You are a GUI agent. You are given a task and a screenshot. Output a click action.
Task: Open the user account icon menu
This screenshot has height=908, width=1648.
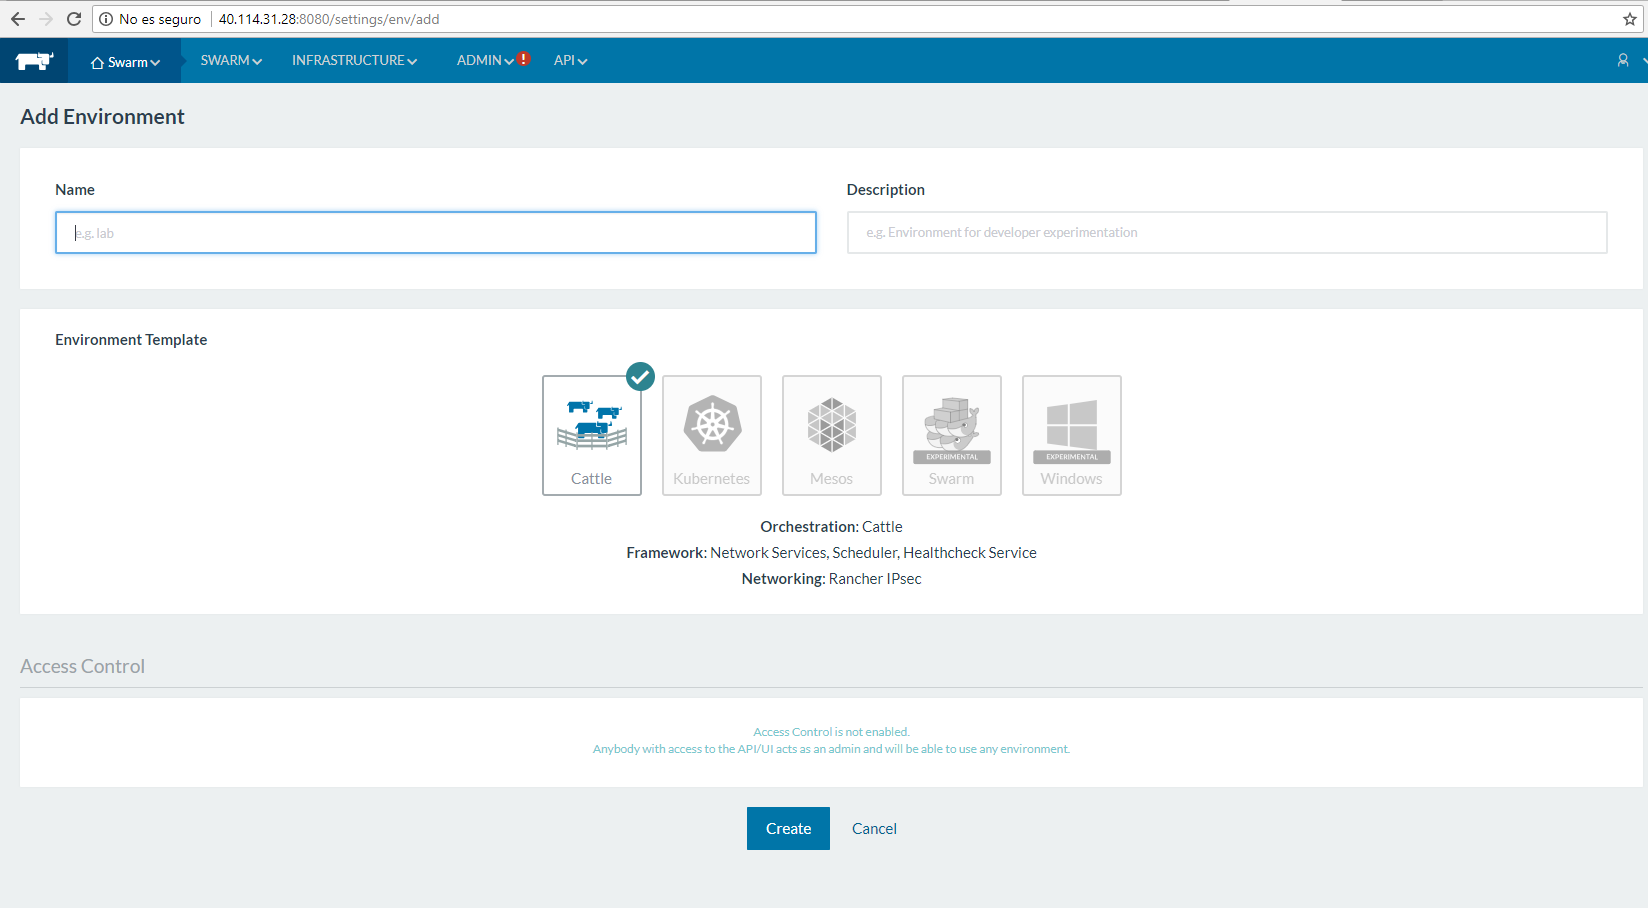coord(1623,60)
